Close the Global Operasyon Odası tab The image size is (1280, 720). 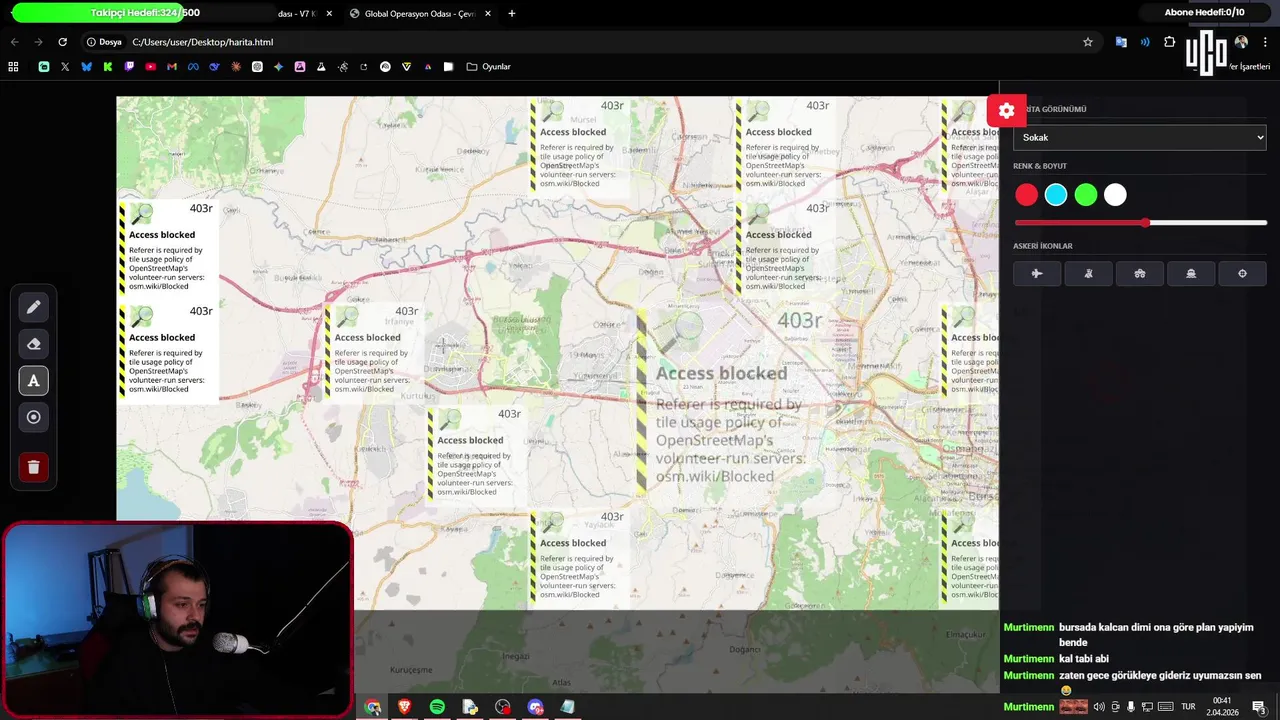pyautogui.click(x=488, y=14)
